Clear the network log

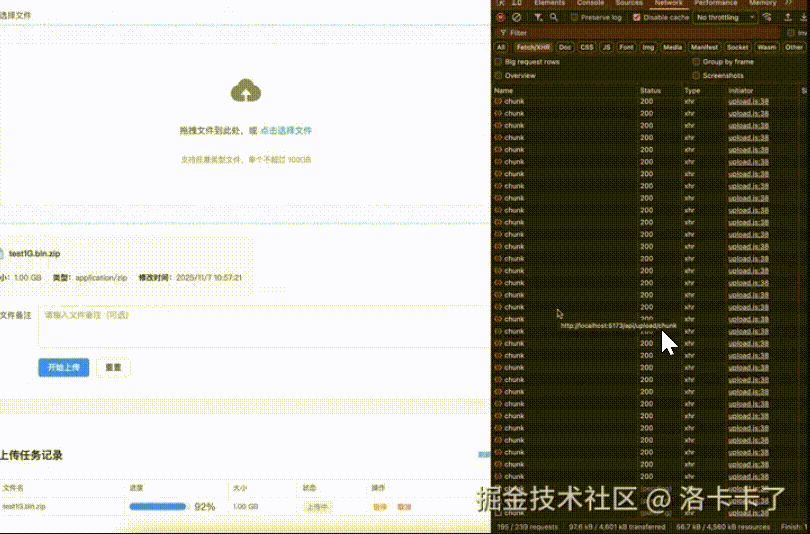point(516,17)
